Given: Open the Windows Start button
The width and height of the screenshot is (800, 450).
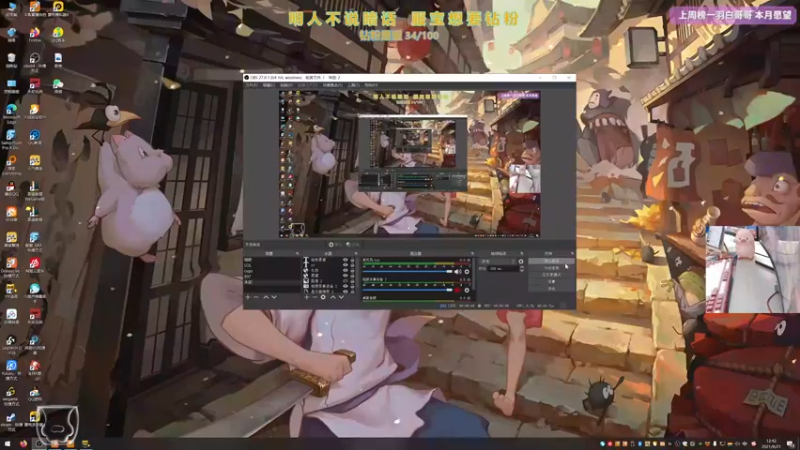Looking at the screenshot, I should click(7, 444).
